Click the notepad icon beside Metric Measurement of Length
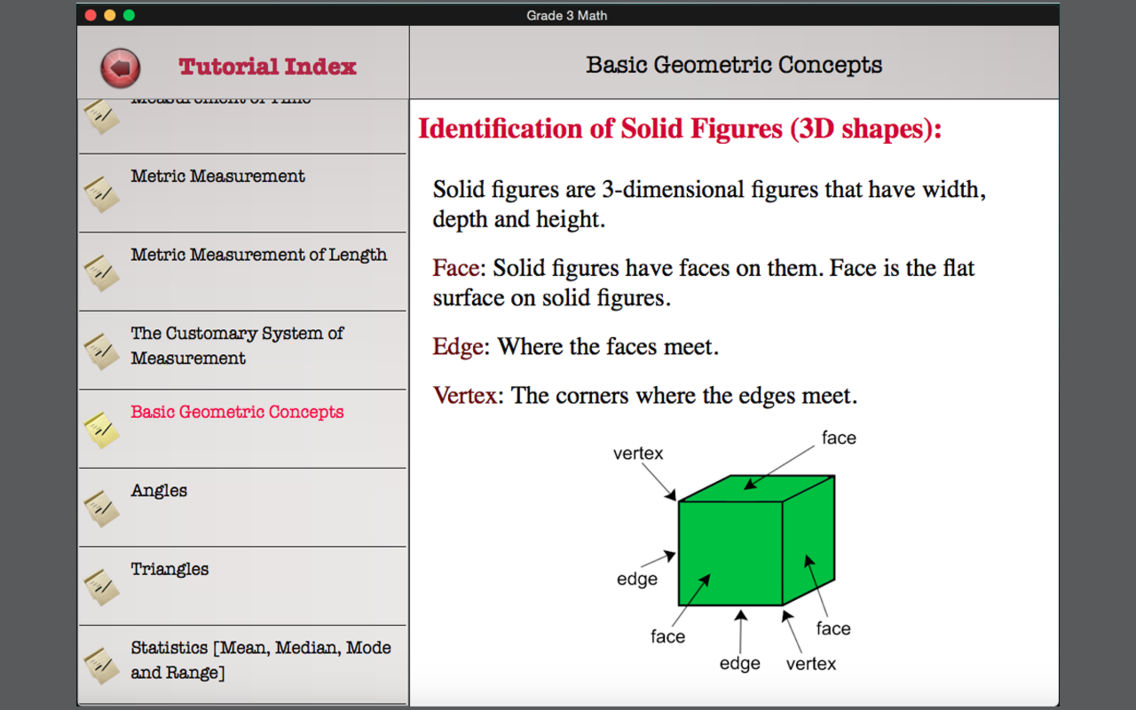 click(101, 271)
